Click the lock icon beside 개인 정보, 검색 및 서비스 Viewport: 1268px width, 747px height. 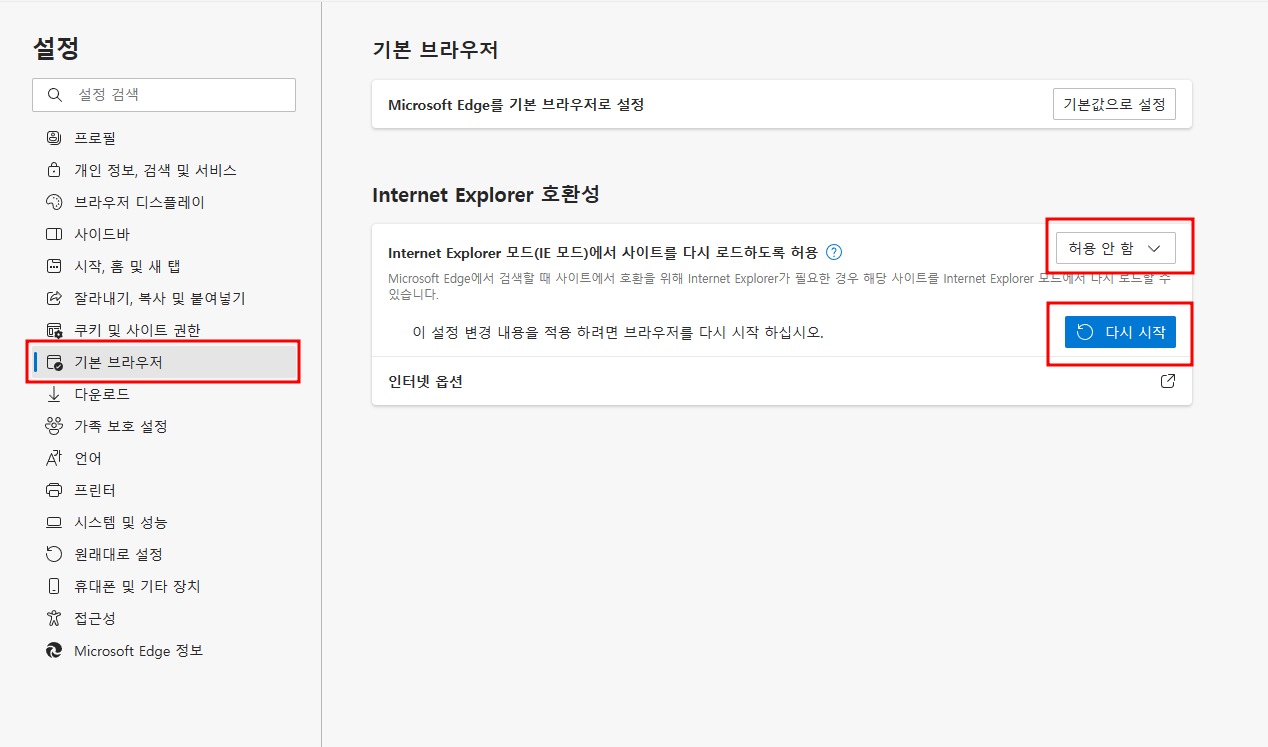click(x=54, y=170)
